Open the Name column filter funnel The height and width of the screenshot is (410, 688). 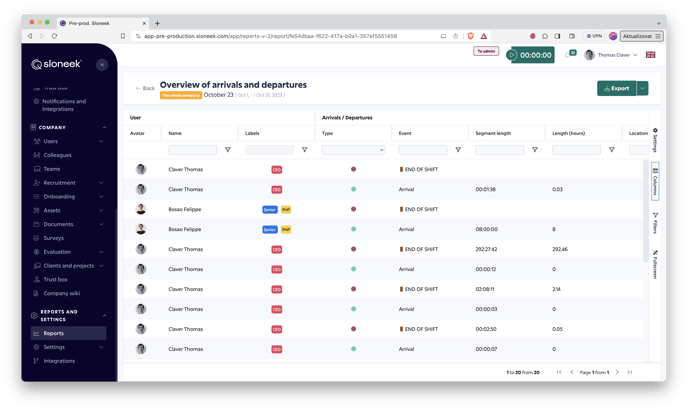pos(228,150)
